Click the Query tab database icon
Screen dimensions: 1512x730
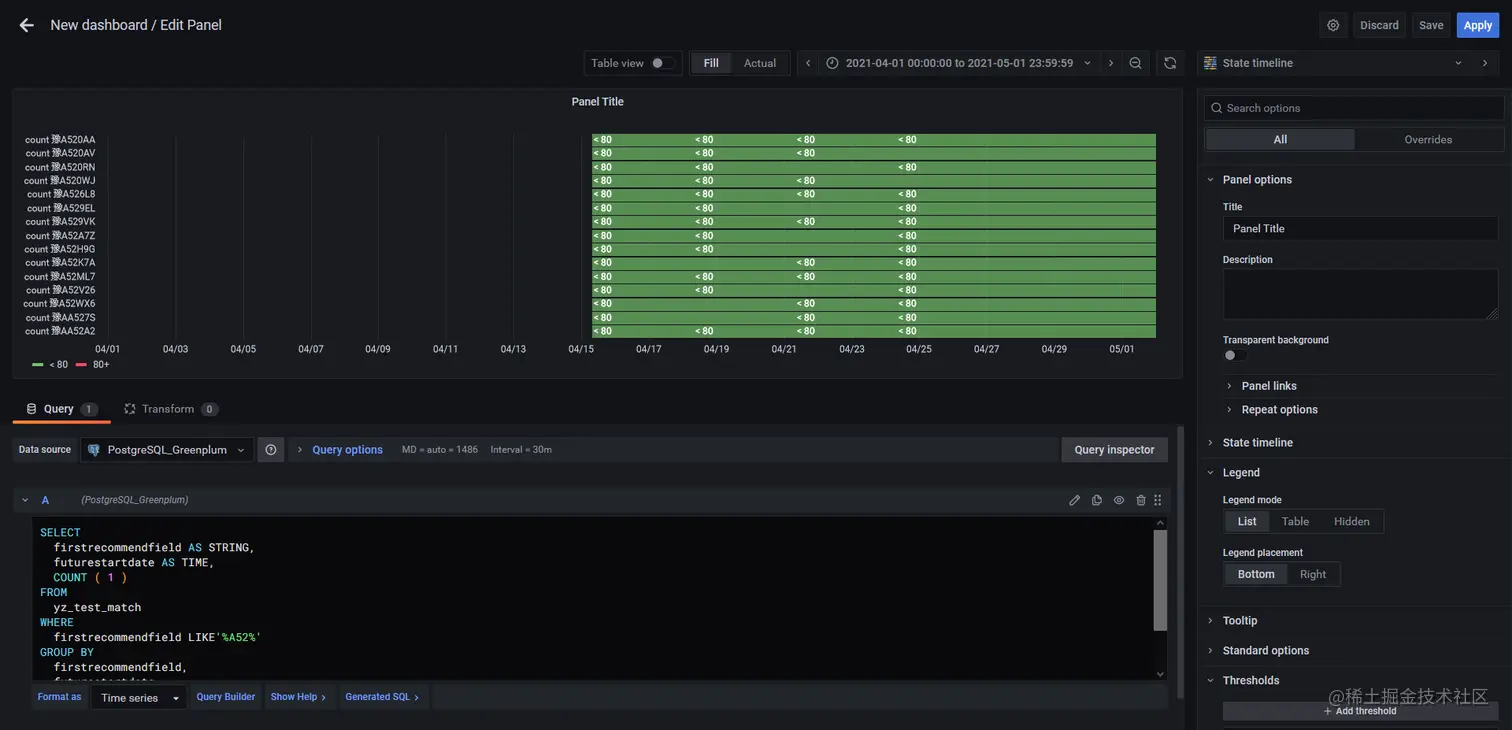[x=31, y=409]
